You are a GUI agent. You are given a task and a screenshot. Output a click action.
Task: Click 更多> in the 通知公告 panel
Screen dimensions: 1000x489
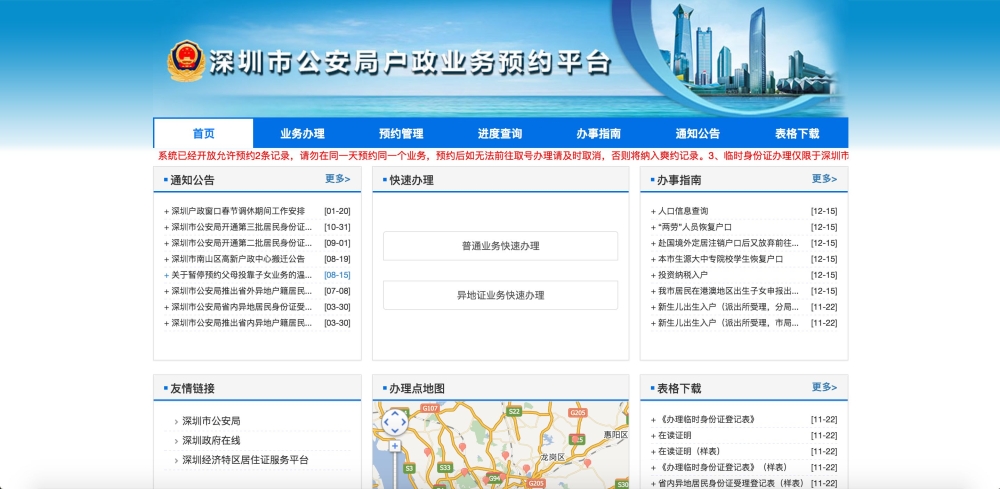337,179
